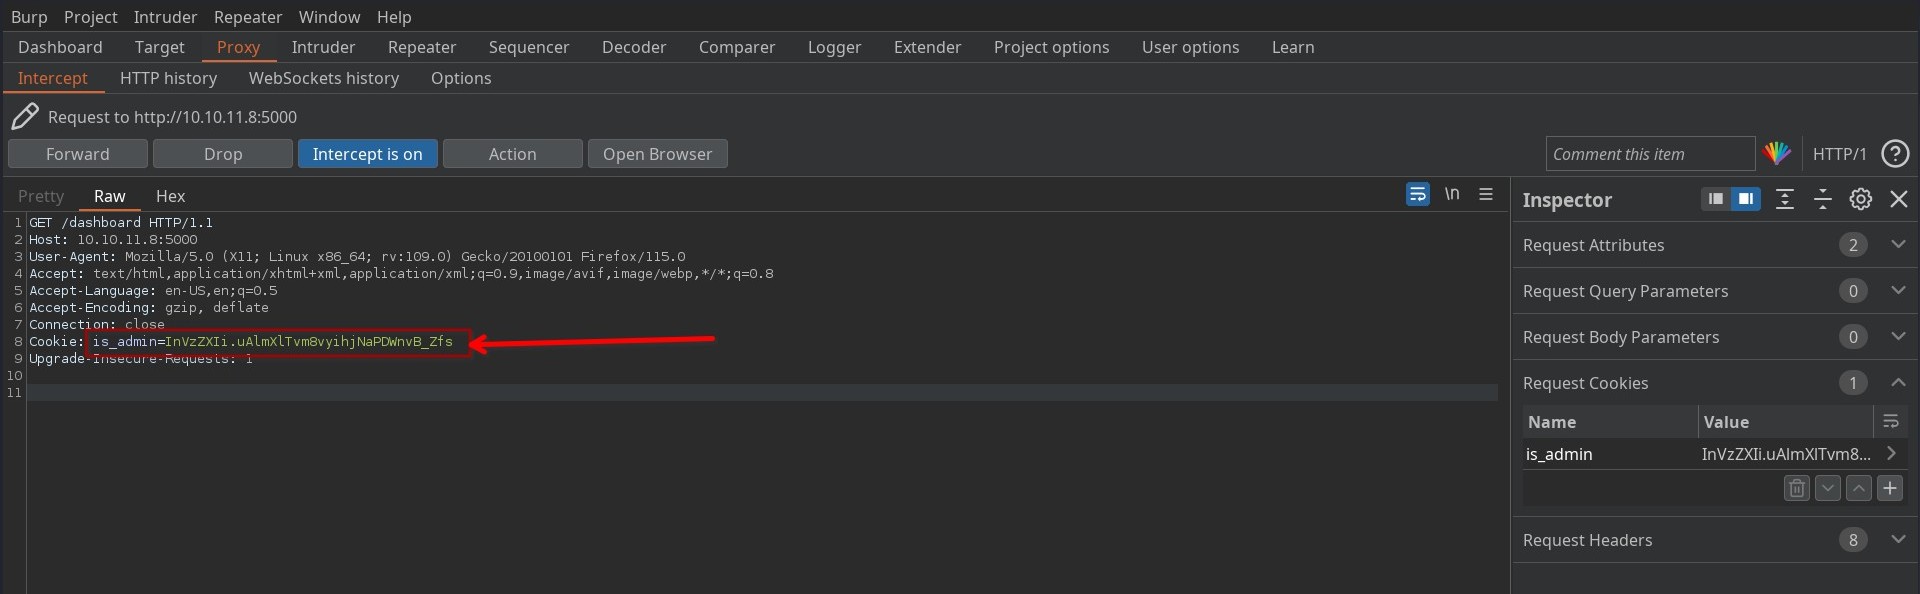Screen dimensions: 1920x594
Task: Close the Inspector panel
Action: [1899, 199]
